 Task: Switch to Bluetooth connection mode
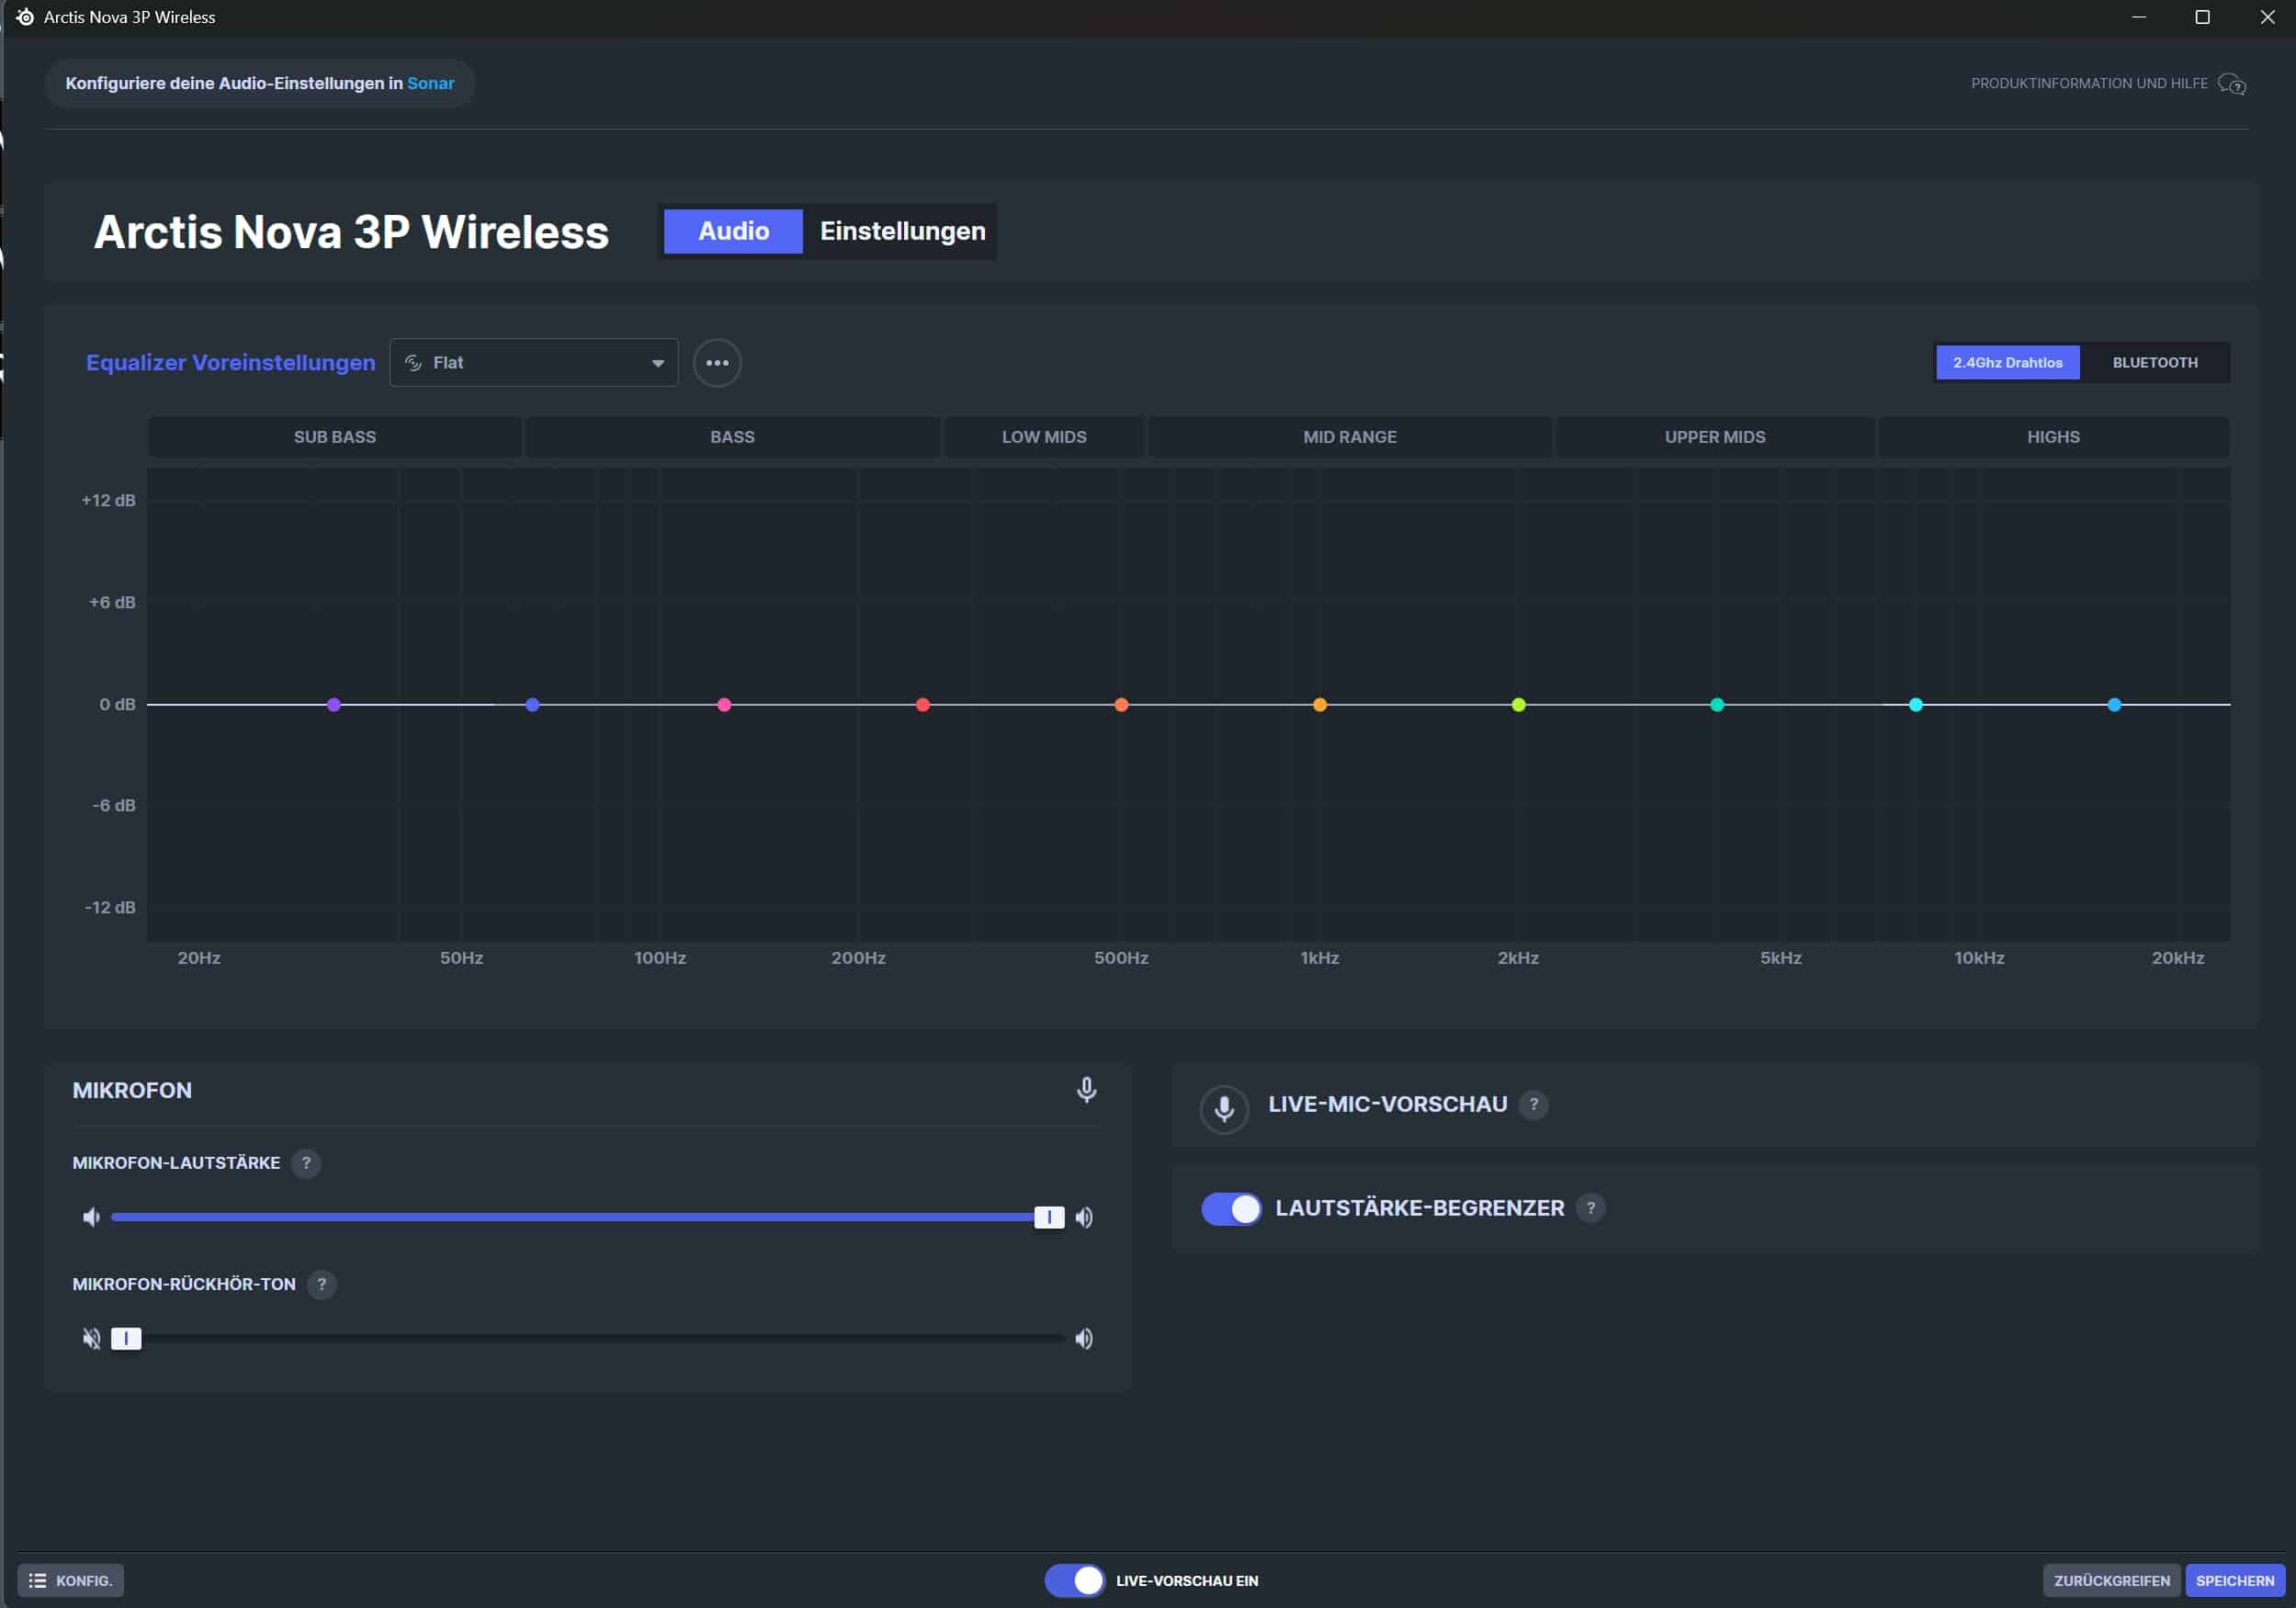(2154, 363)
